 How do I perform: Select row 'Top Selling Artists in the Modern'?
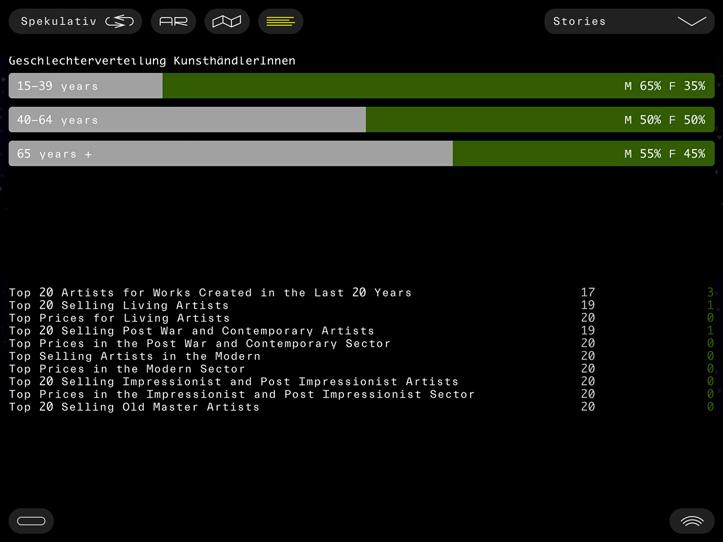362,356
